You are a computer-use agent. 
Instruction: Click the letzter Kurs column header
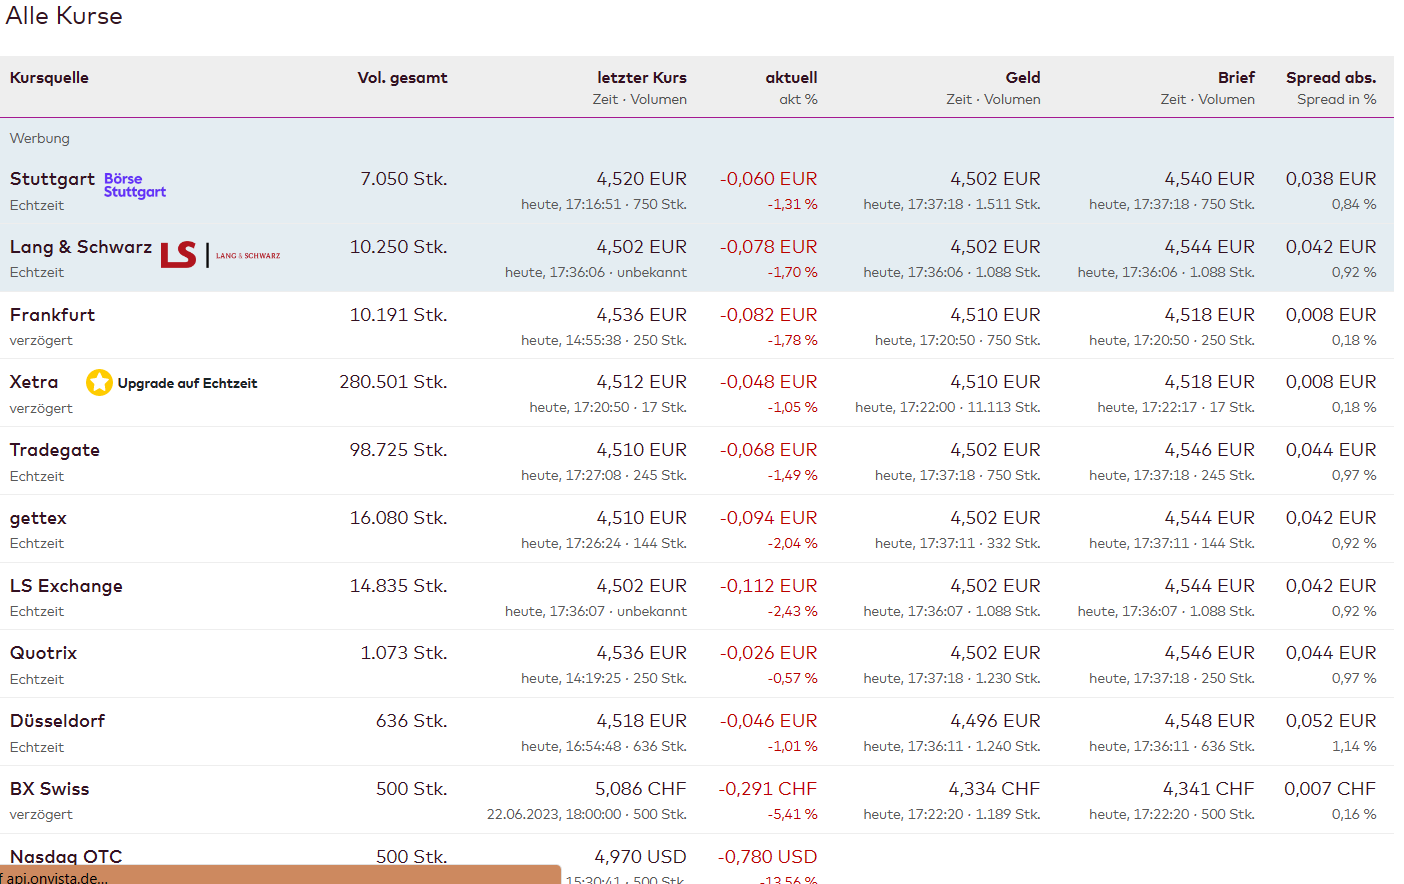pos(641,78)
